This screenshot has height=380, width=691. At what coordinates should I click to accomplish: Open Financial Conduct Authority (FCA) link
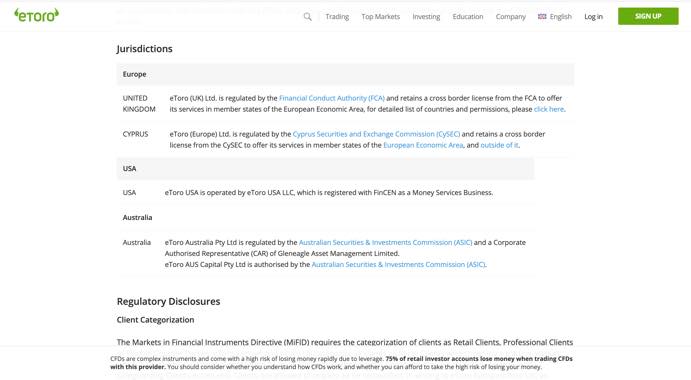[332, 98]
